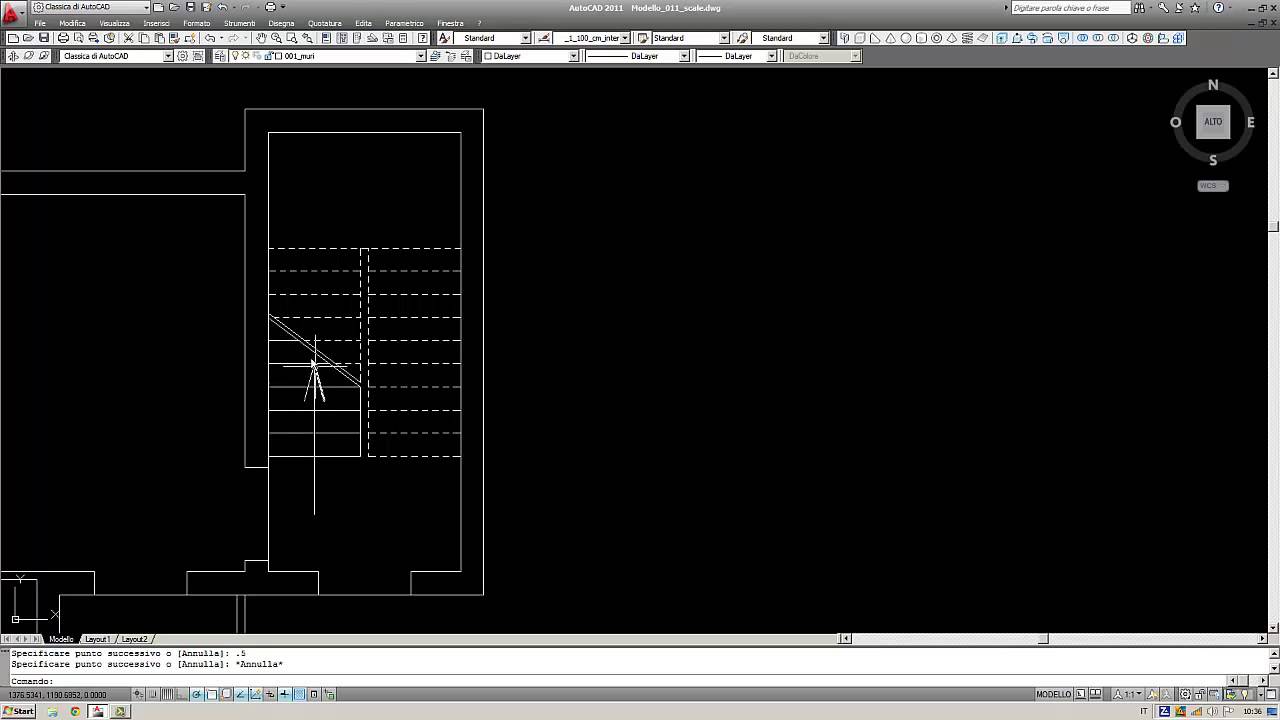The image size is (1280, 720).
Task: Open the Classica di AutoCAD workspace dropdown in title bar
Action: pos(91,7)
